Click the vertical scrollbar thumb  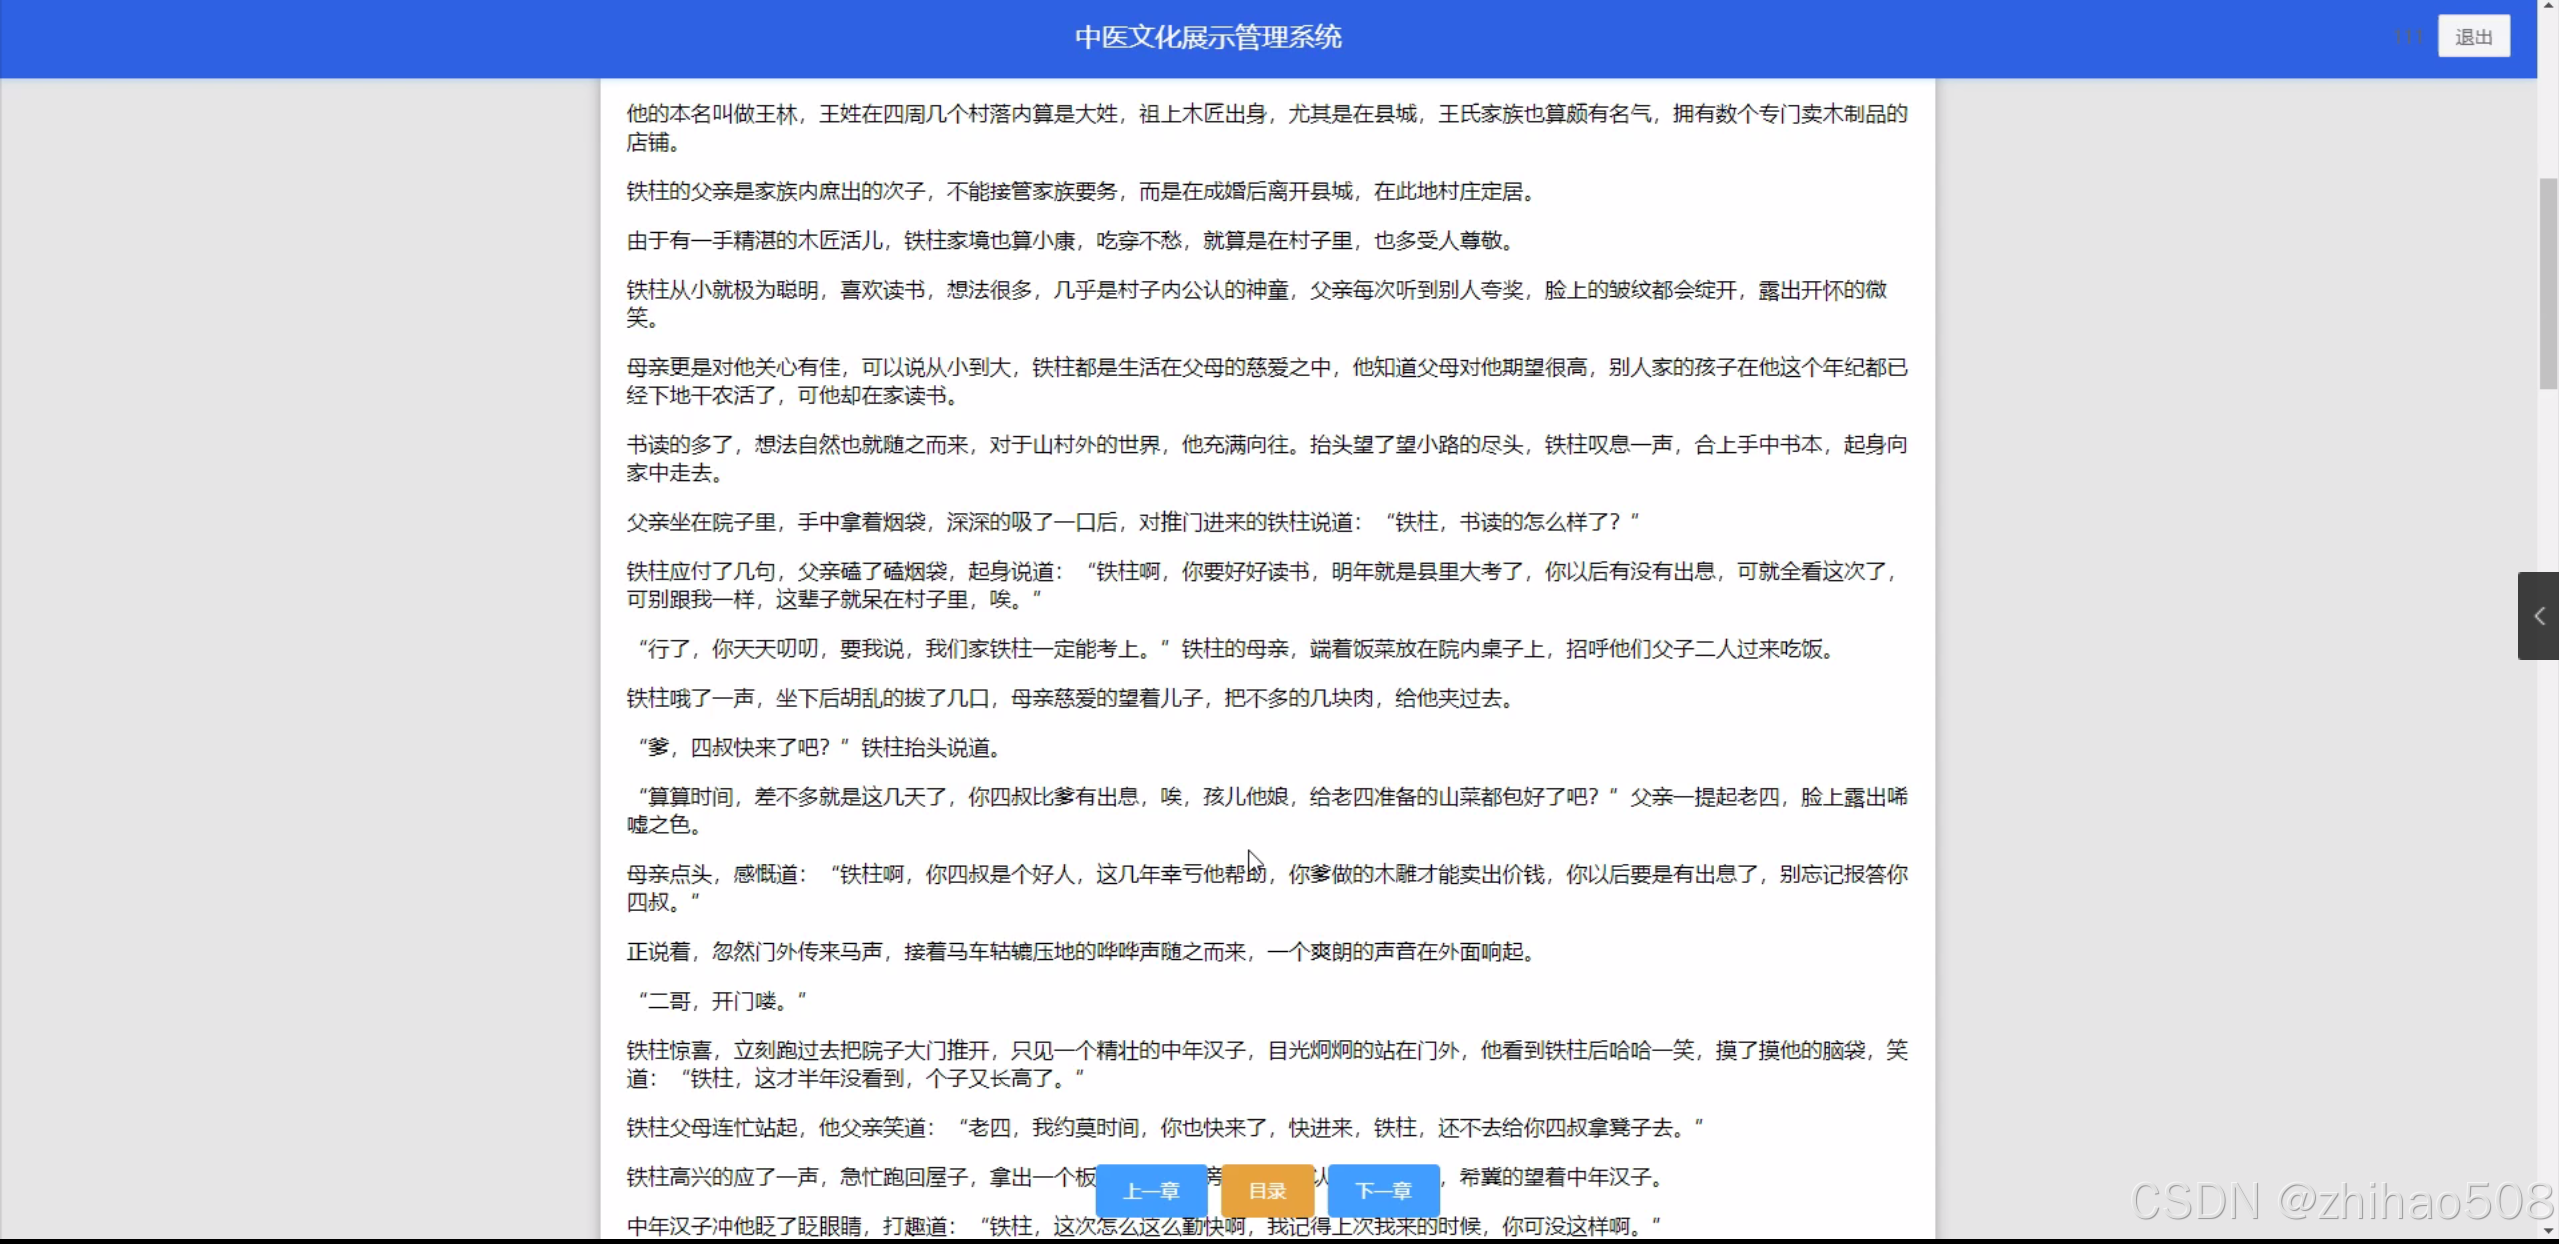[x=2548, y=285]
